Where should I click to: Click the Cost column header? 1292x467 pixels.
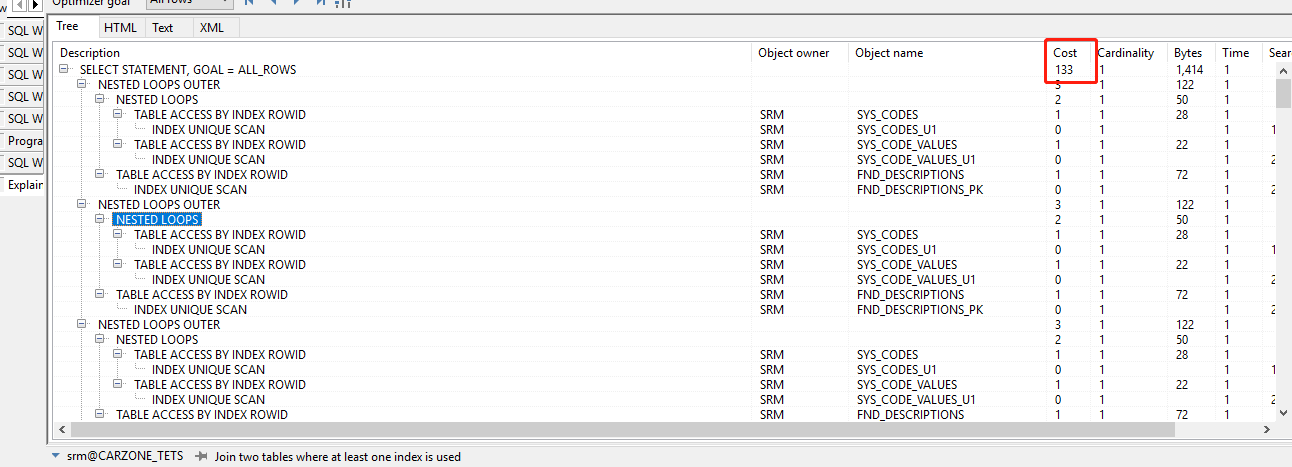(1065, 53)
